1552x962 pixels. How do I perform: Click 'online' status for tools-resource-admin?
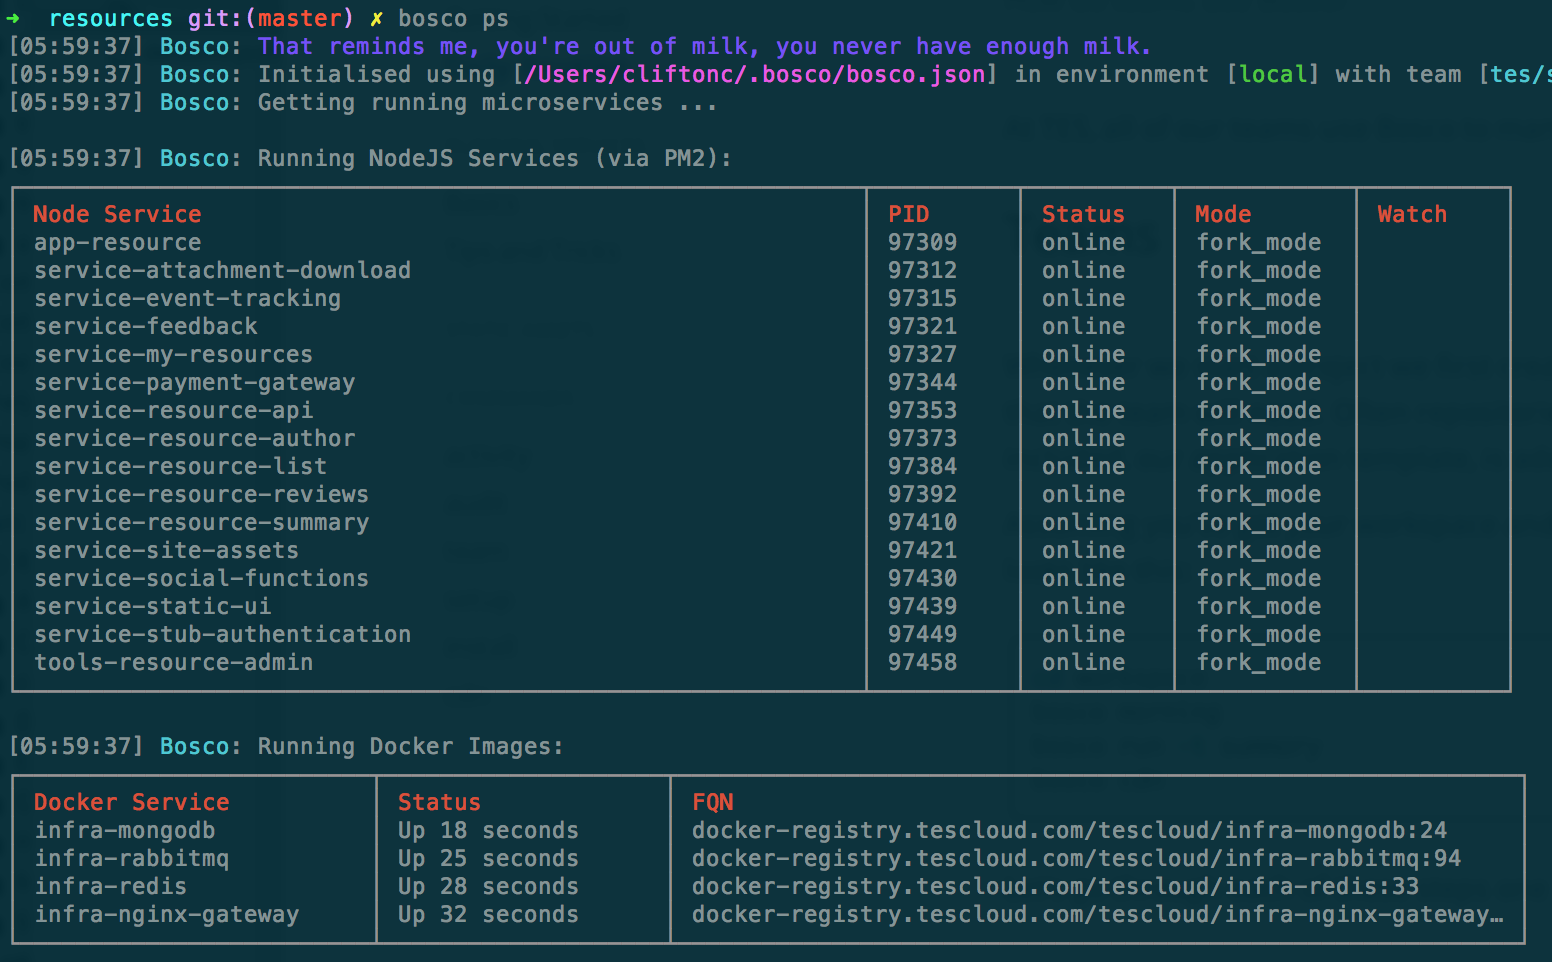click(1083, 663)
